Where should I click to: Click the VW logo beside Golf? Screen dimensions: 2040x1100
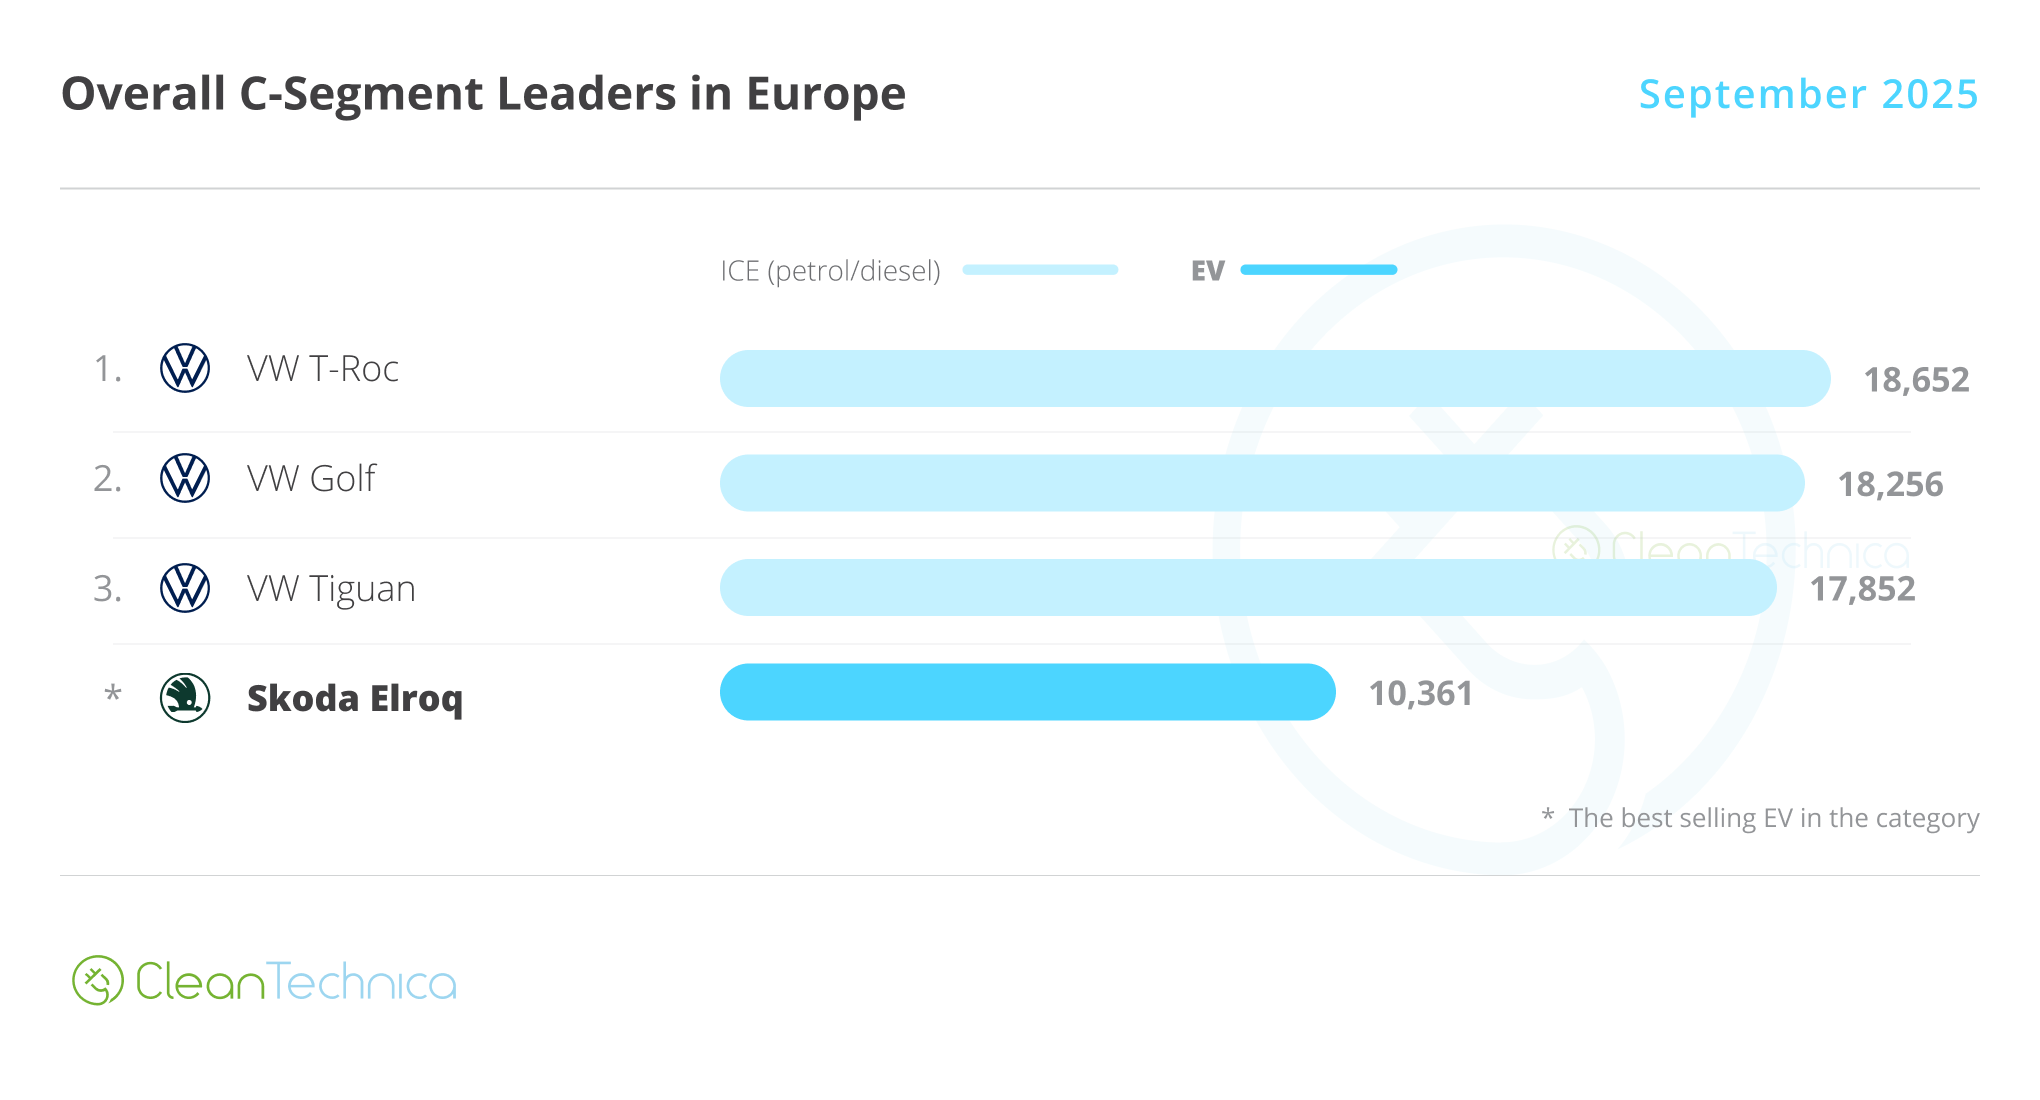click(x=185, y=478)
